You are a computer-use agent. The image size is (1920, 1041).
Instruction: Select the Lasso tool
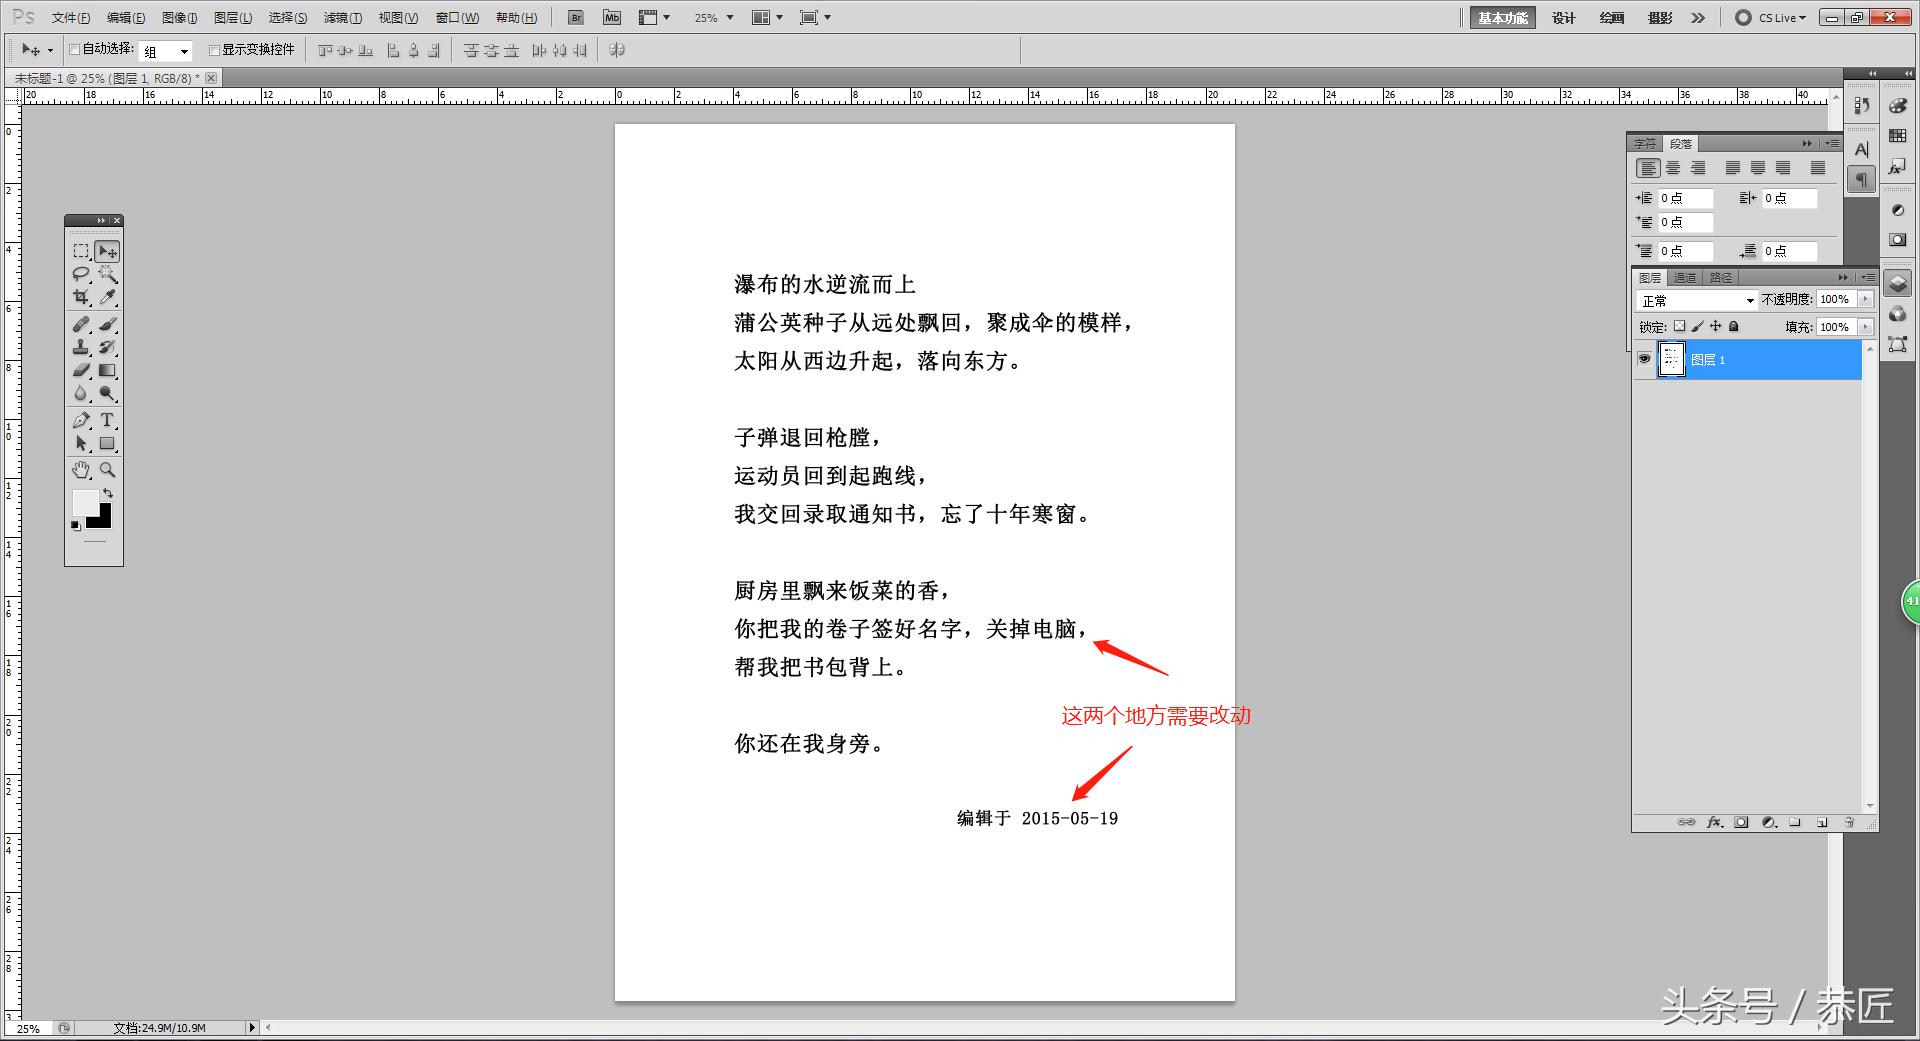click(x=81, y=274)
